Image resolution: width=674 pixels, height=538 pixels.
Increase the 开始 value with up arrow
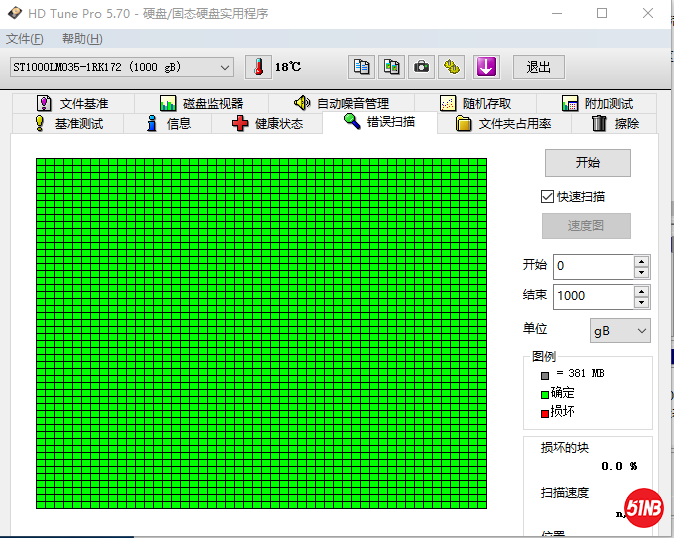coord(641,261)
